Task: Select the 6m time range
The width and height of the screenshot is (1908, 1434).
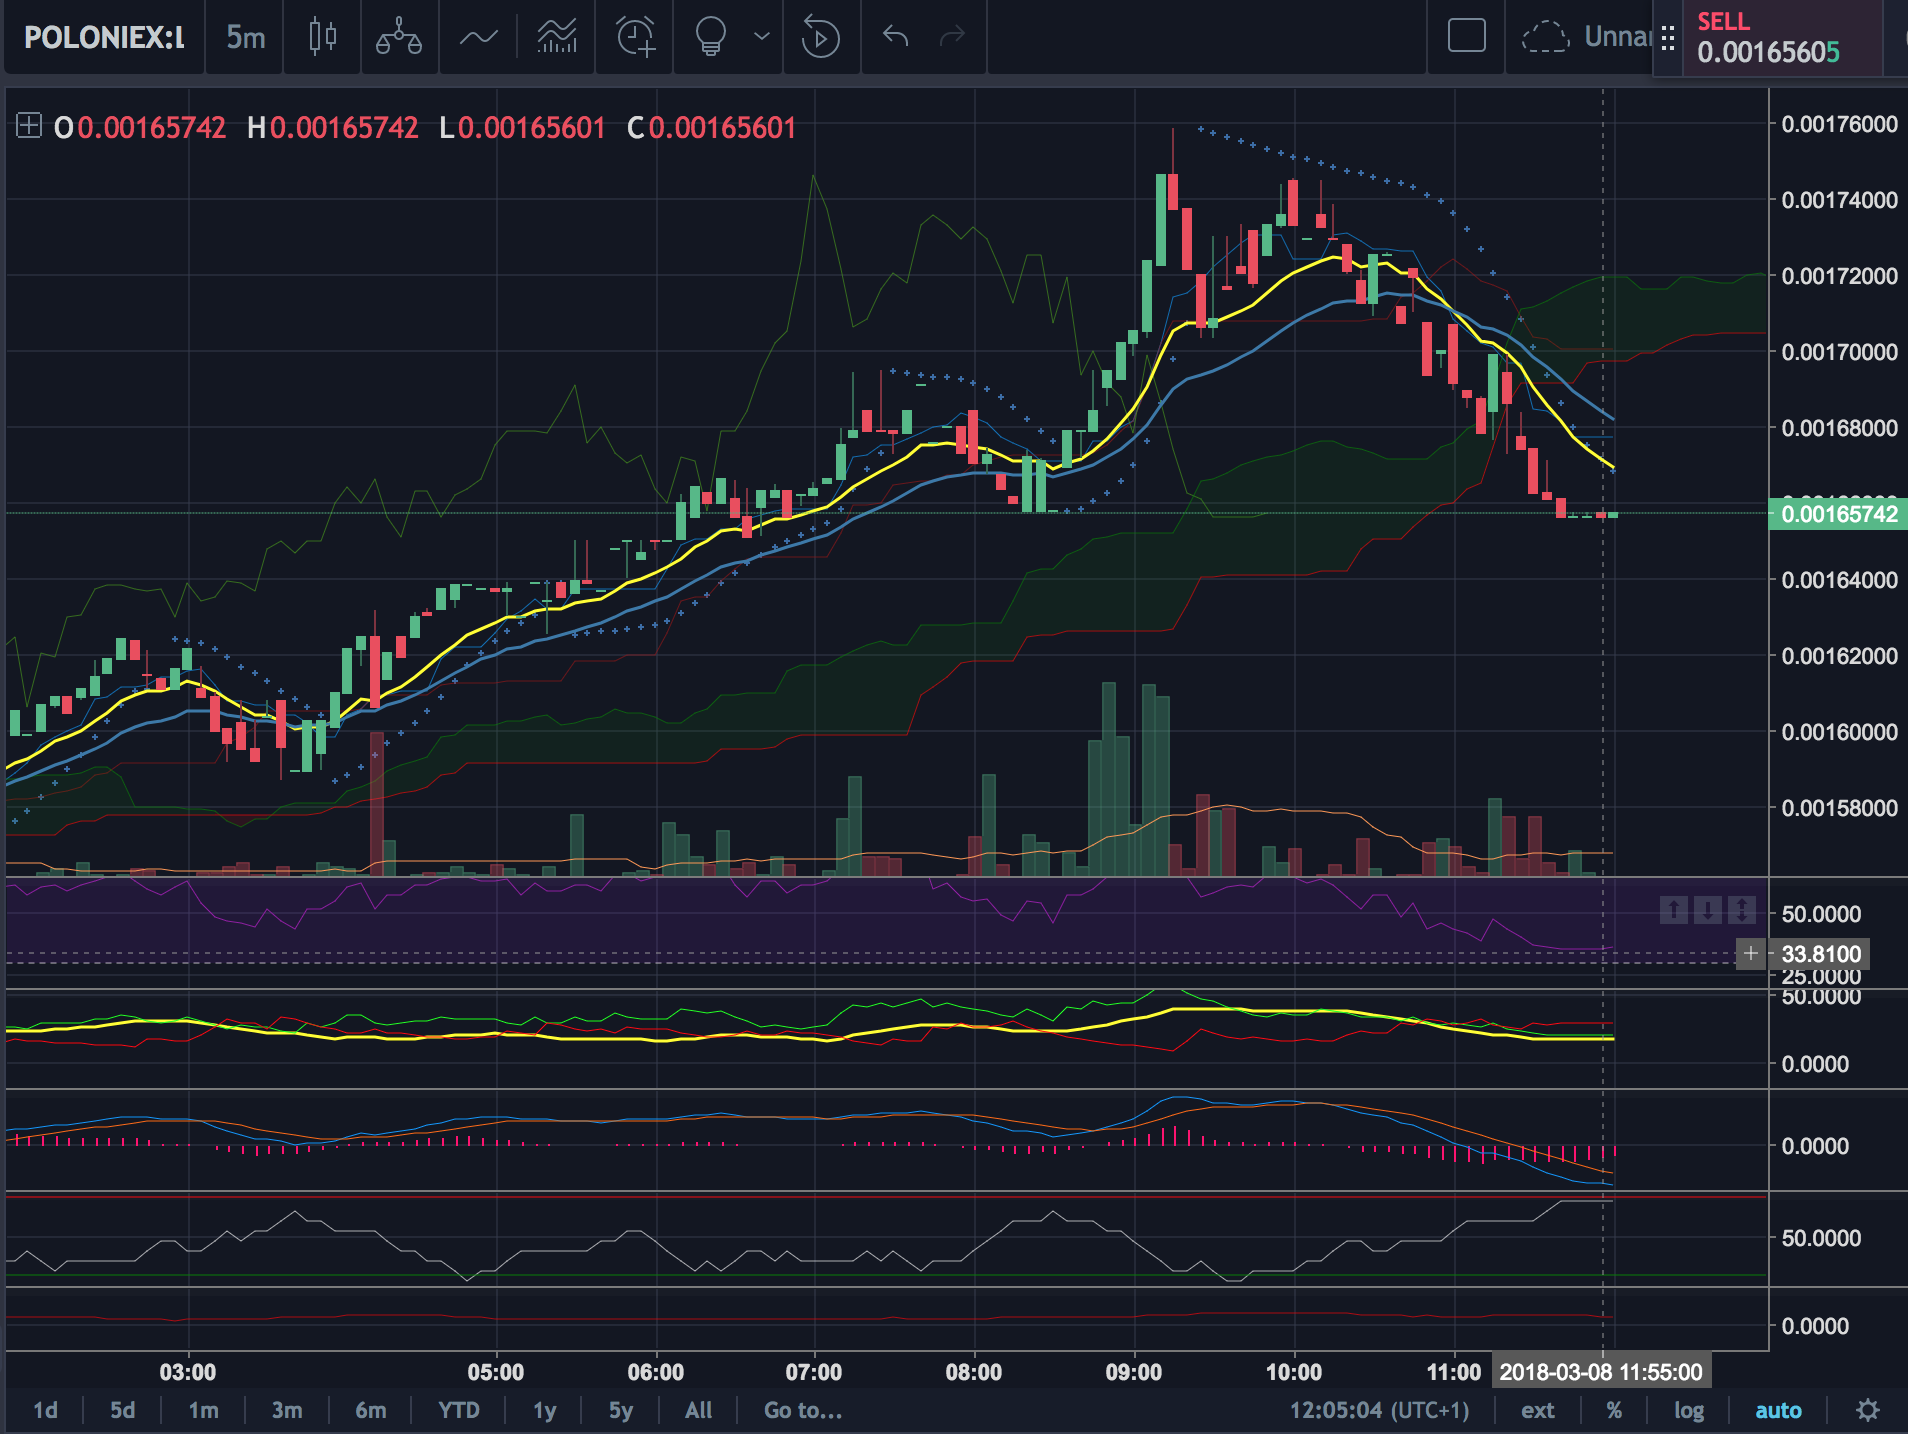Action: tap(371, 1410)
